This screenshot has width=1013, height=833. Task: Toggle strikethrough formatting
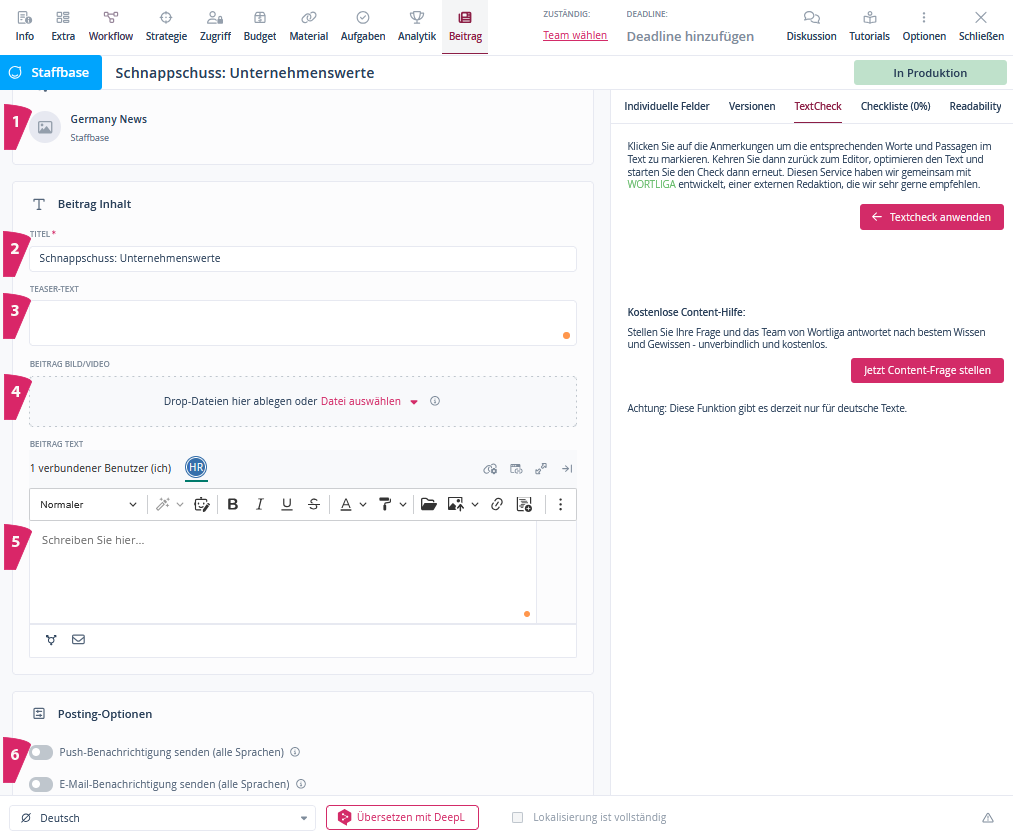tap(314, 504)
